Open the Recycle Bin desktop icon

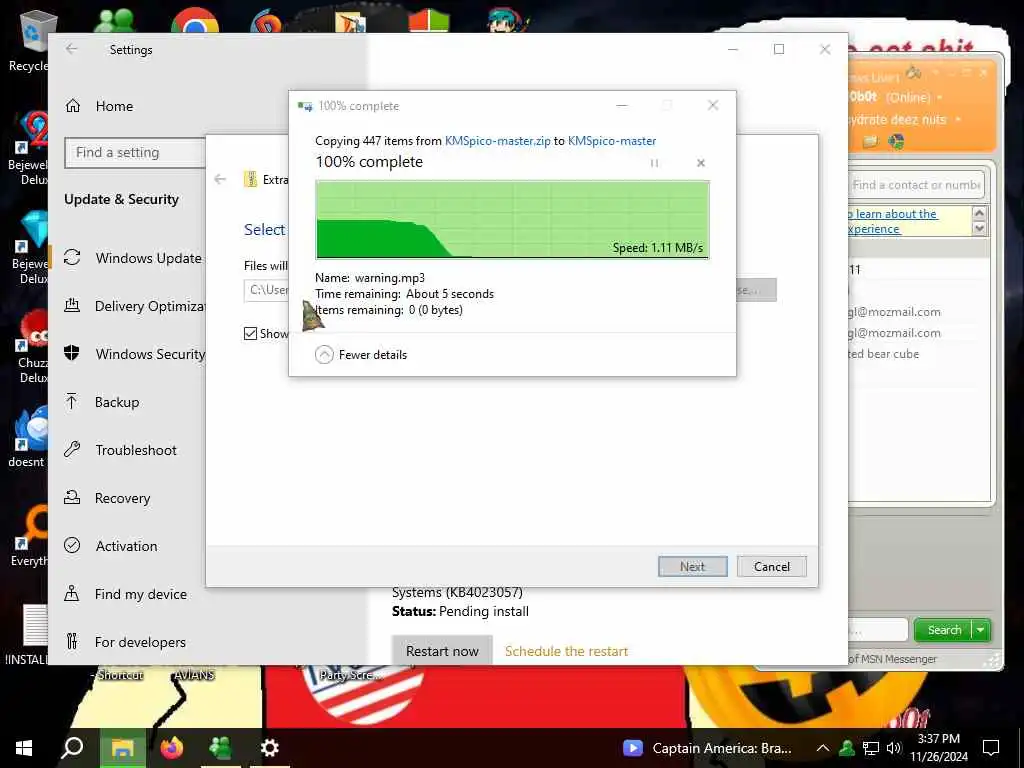pos(29,40)
